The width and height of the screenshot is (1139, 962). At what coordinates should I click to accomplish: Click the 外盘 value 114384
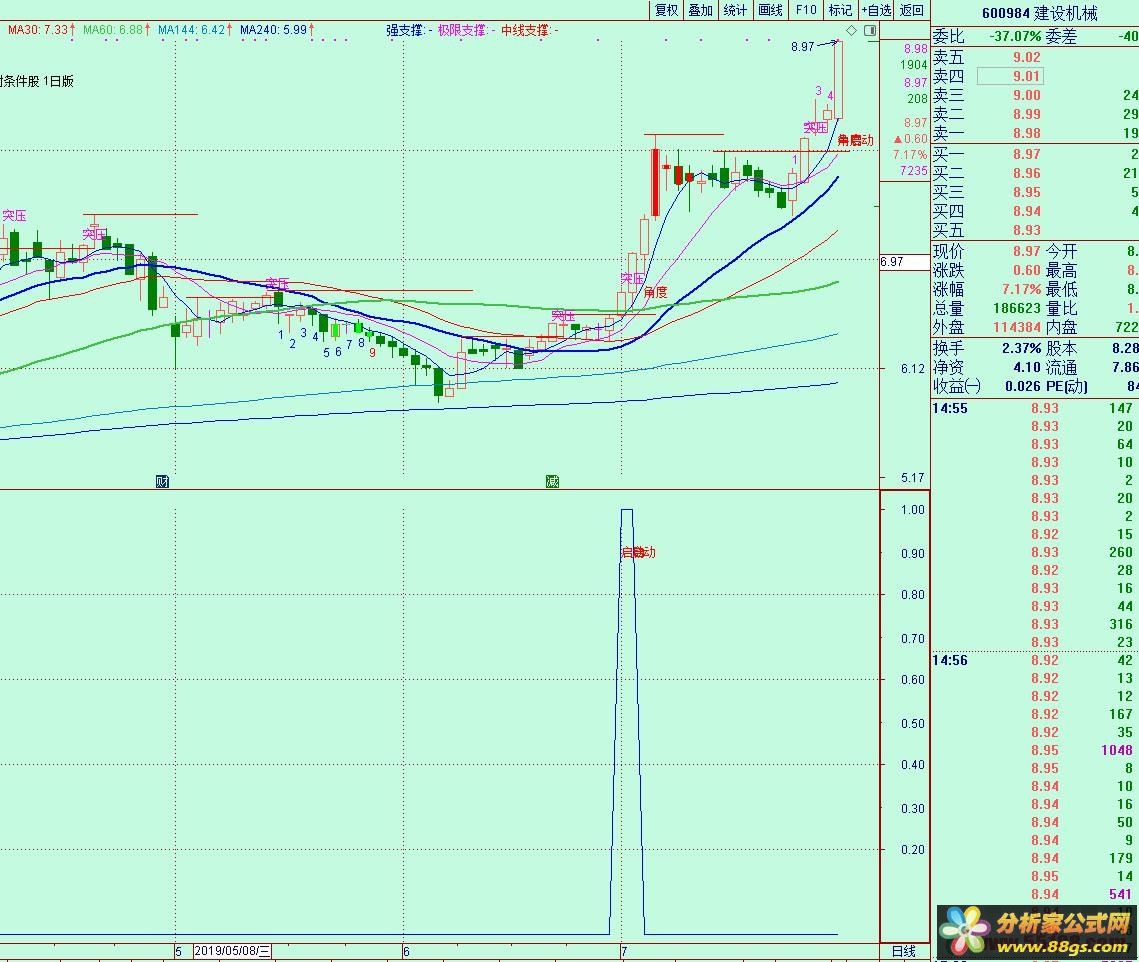(x=1017, y=327)
